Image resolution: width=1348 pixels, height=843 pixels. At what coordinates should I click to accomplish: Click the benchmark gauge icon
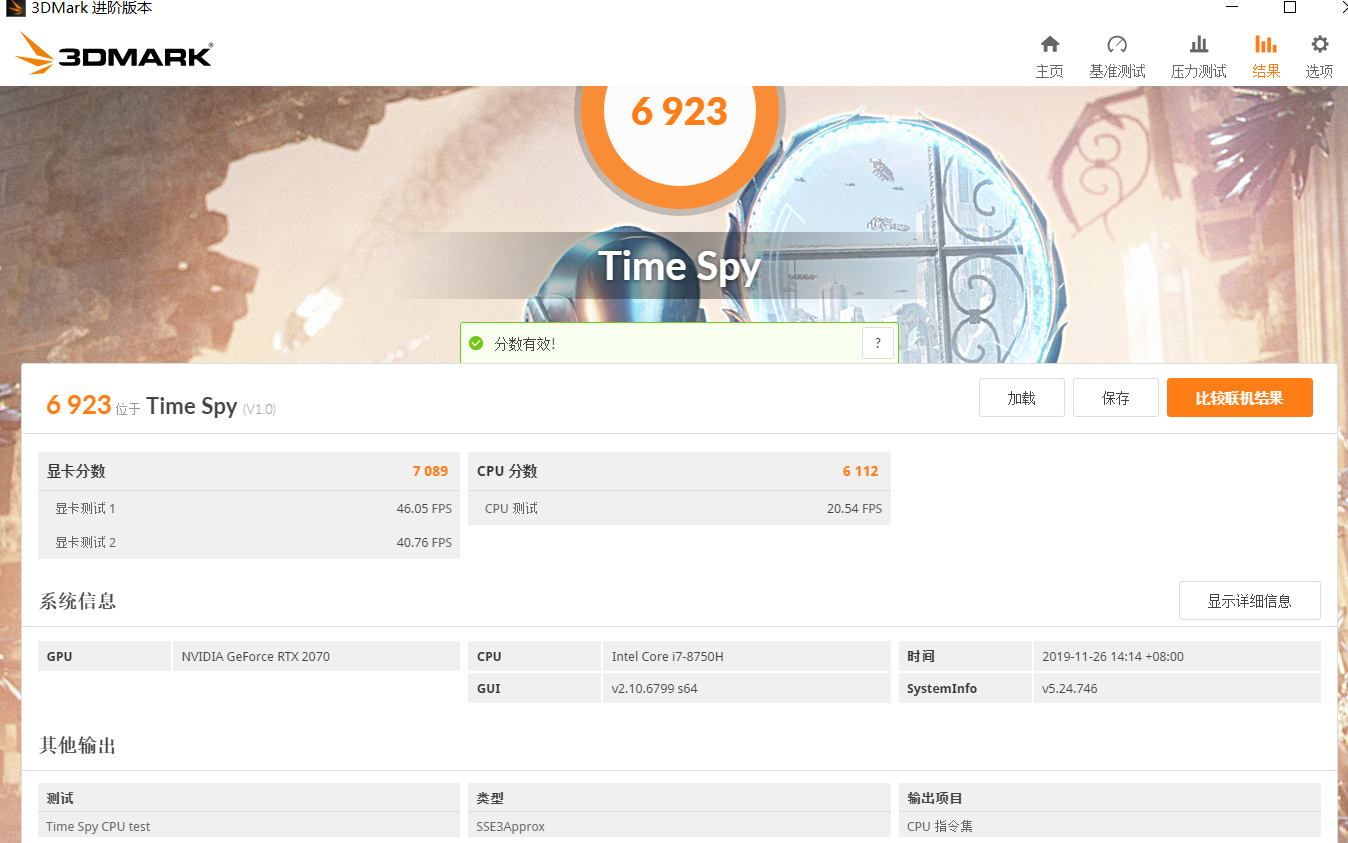pyautogui.click(x=1117, y=44)
